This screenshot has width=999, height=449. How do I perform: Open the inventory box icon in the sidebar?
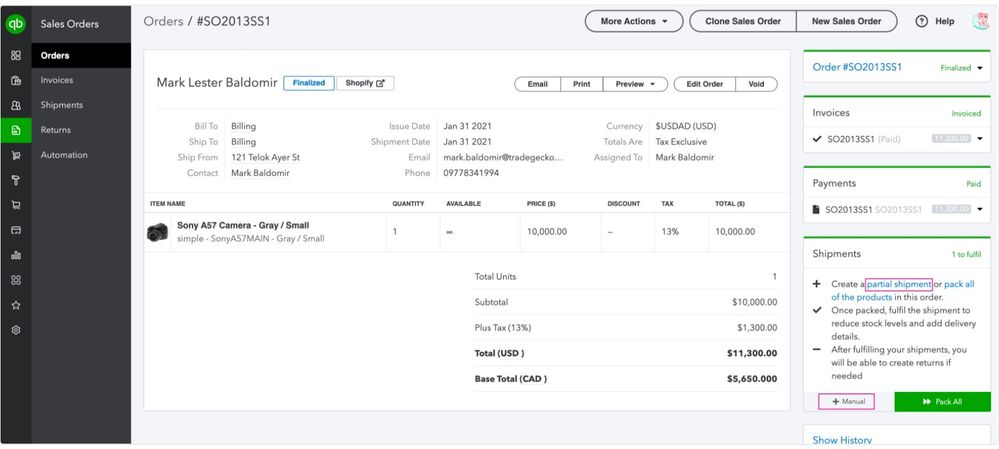click(x=16, y=80)
